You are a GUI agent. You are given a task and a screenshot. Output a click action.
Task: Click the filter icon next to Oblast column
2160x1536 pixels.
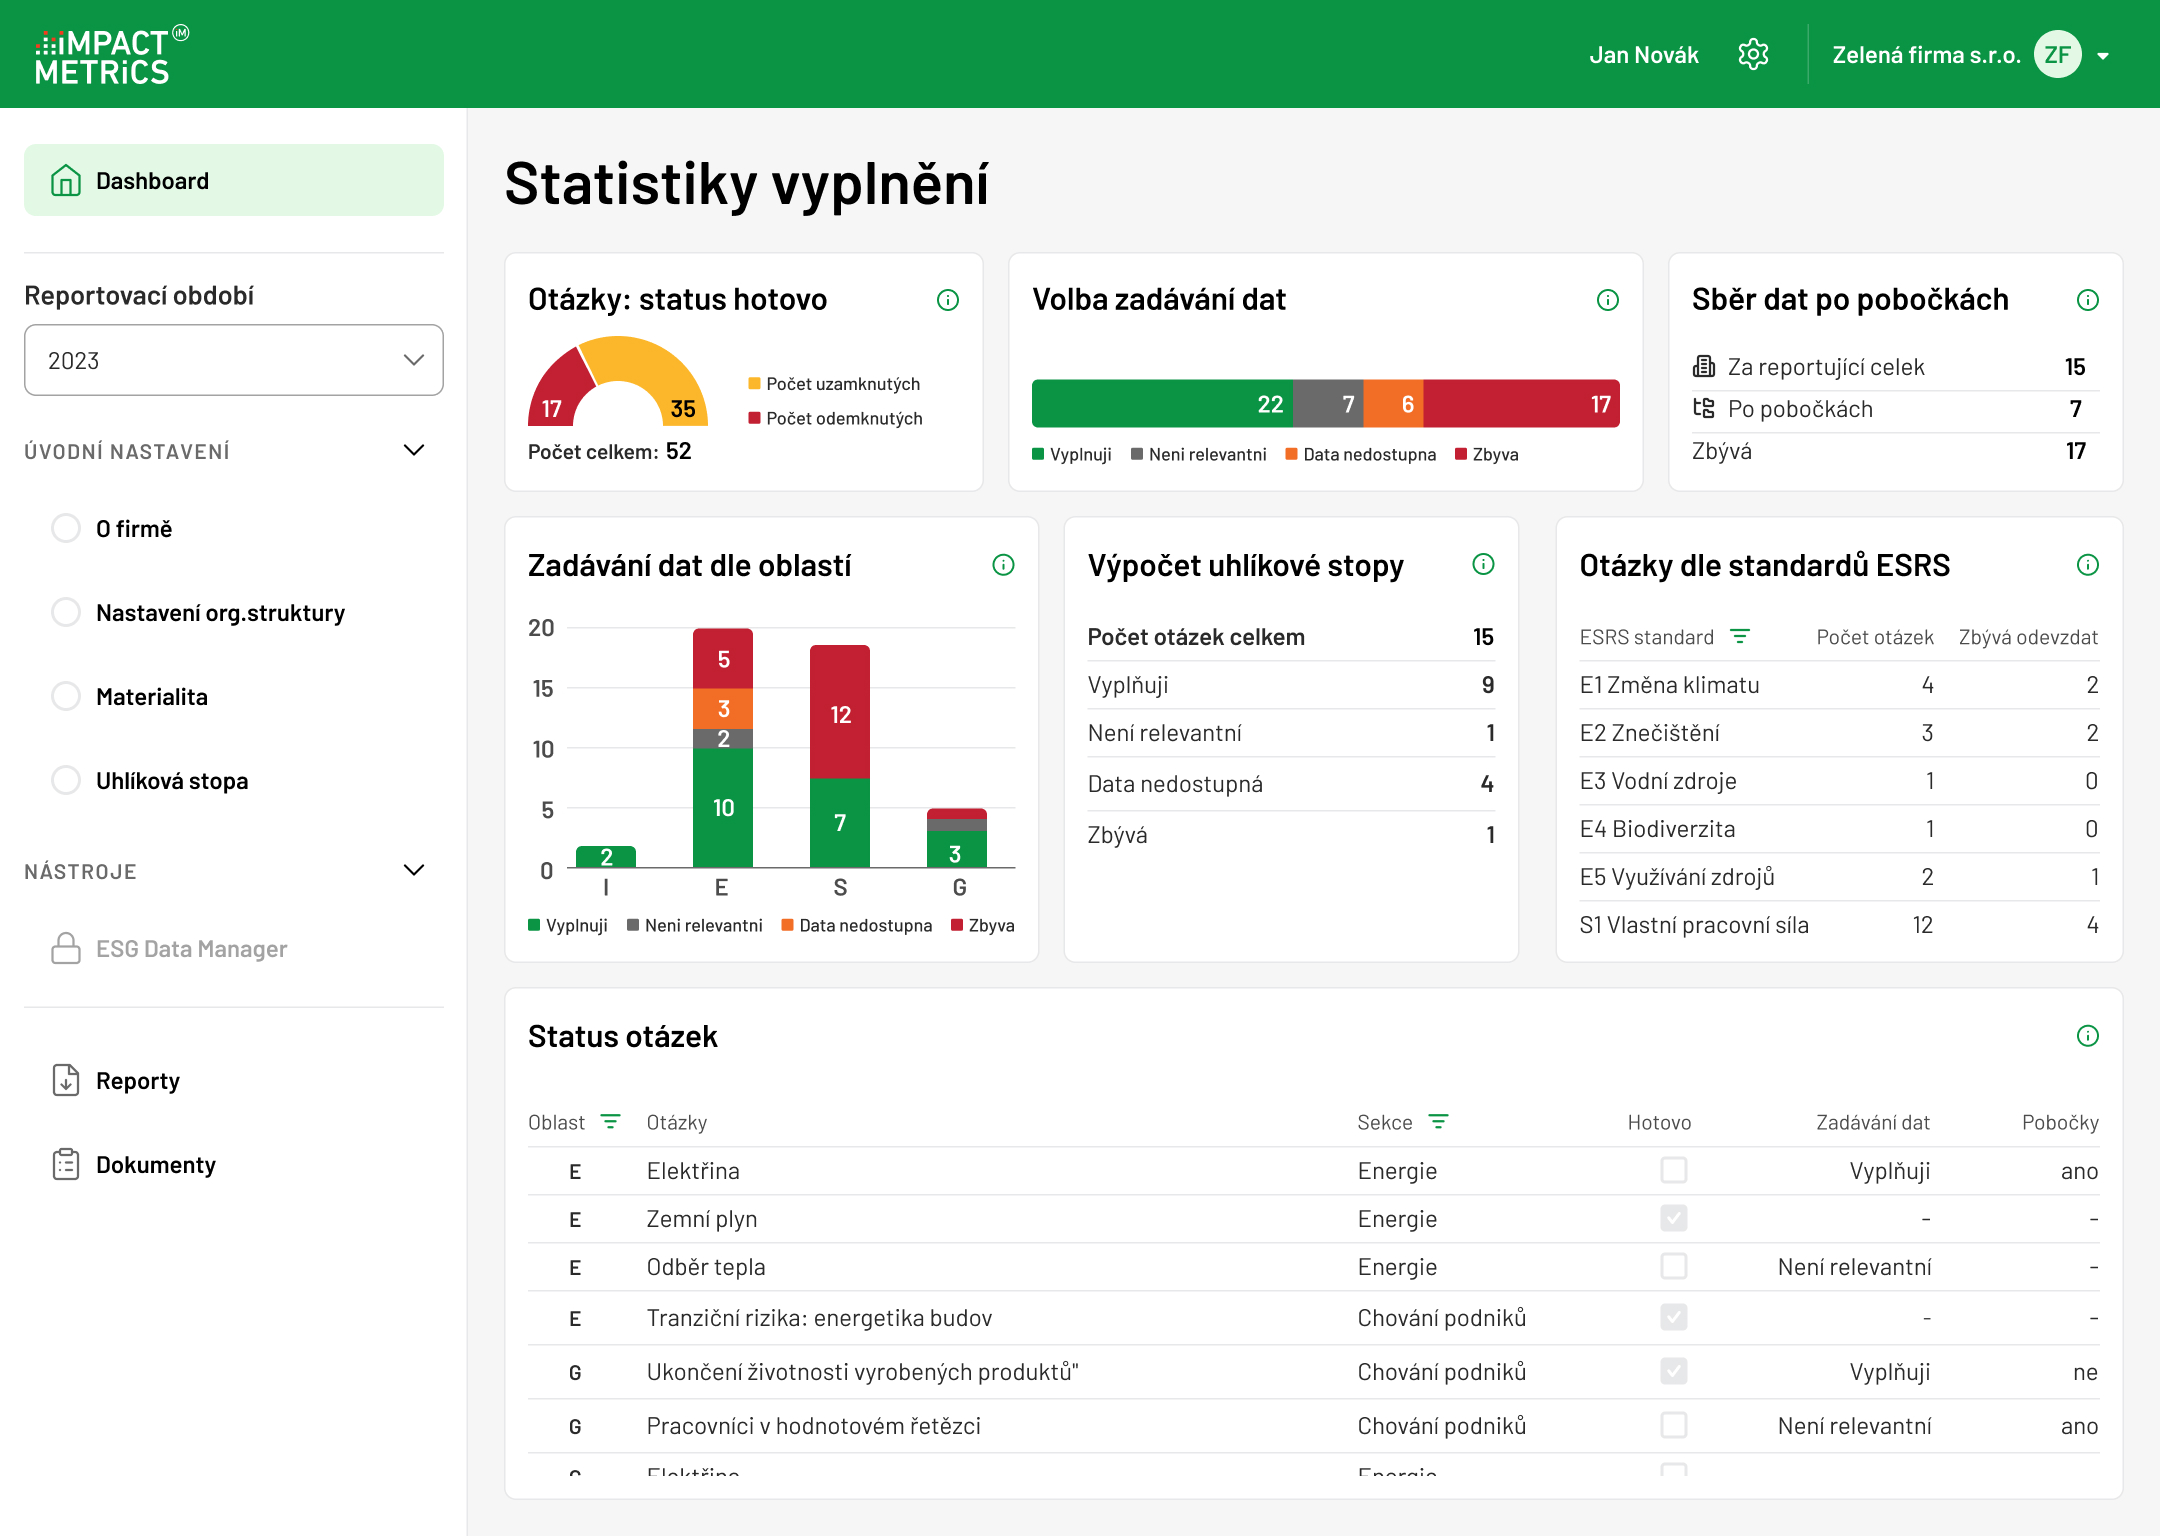point(611,1121)
